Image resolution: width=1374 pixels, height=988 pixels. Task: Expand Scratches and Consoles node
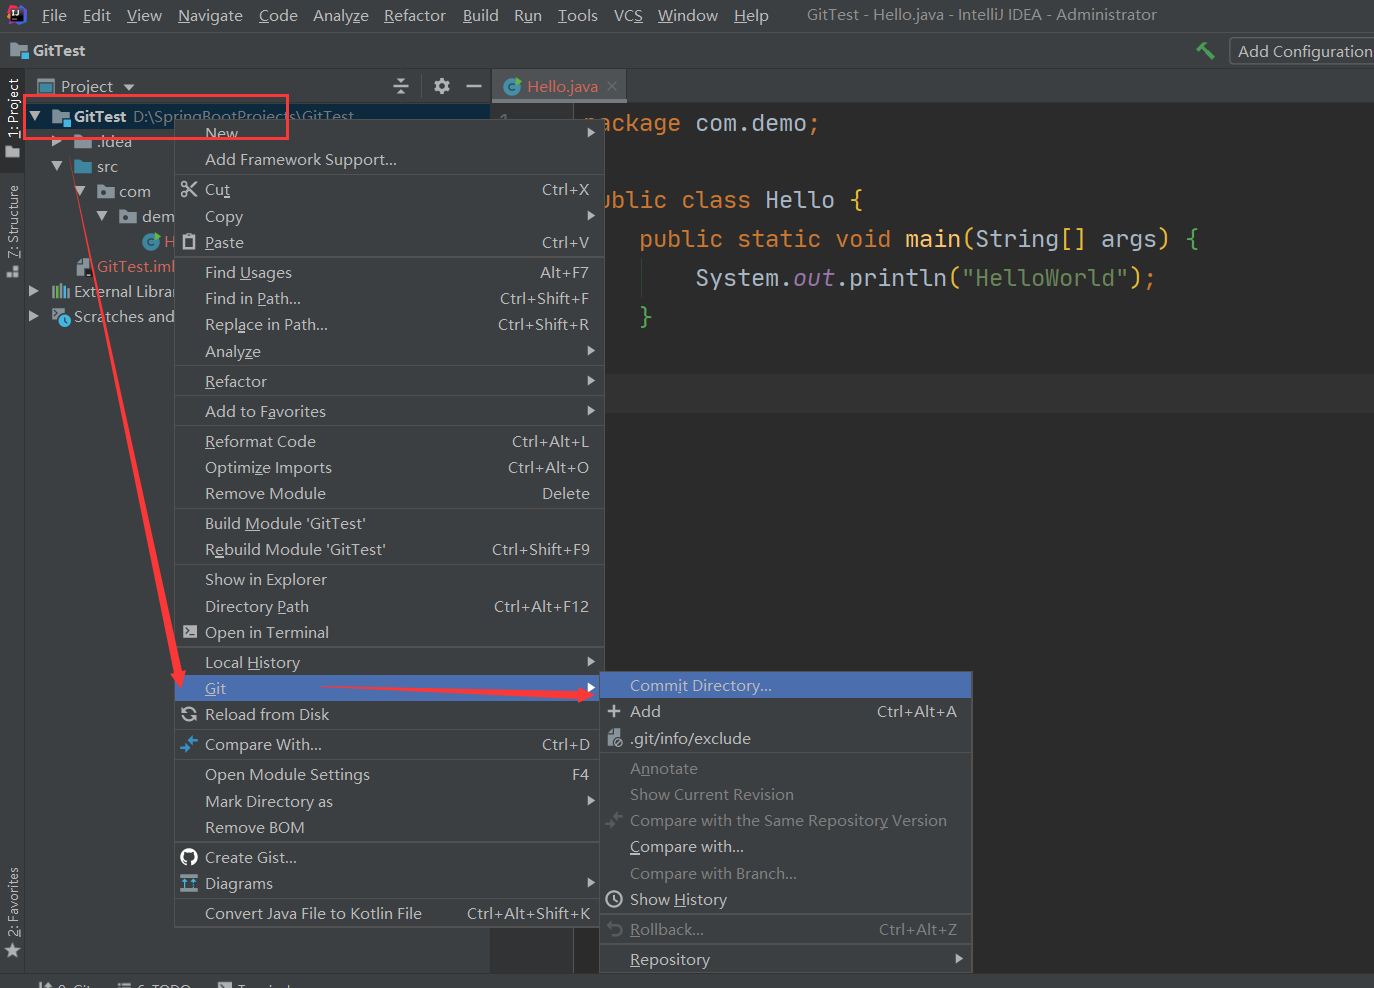coord(34,316)
